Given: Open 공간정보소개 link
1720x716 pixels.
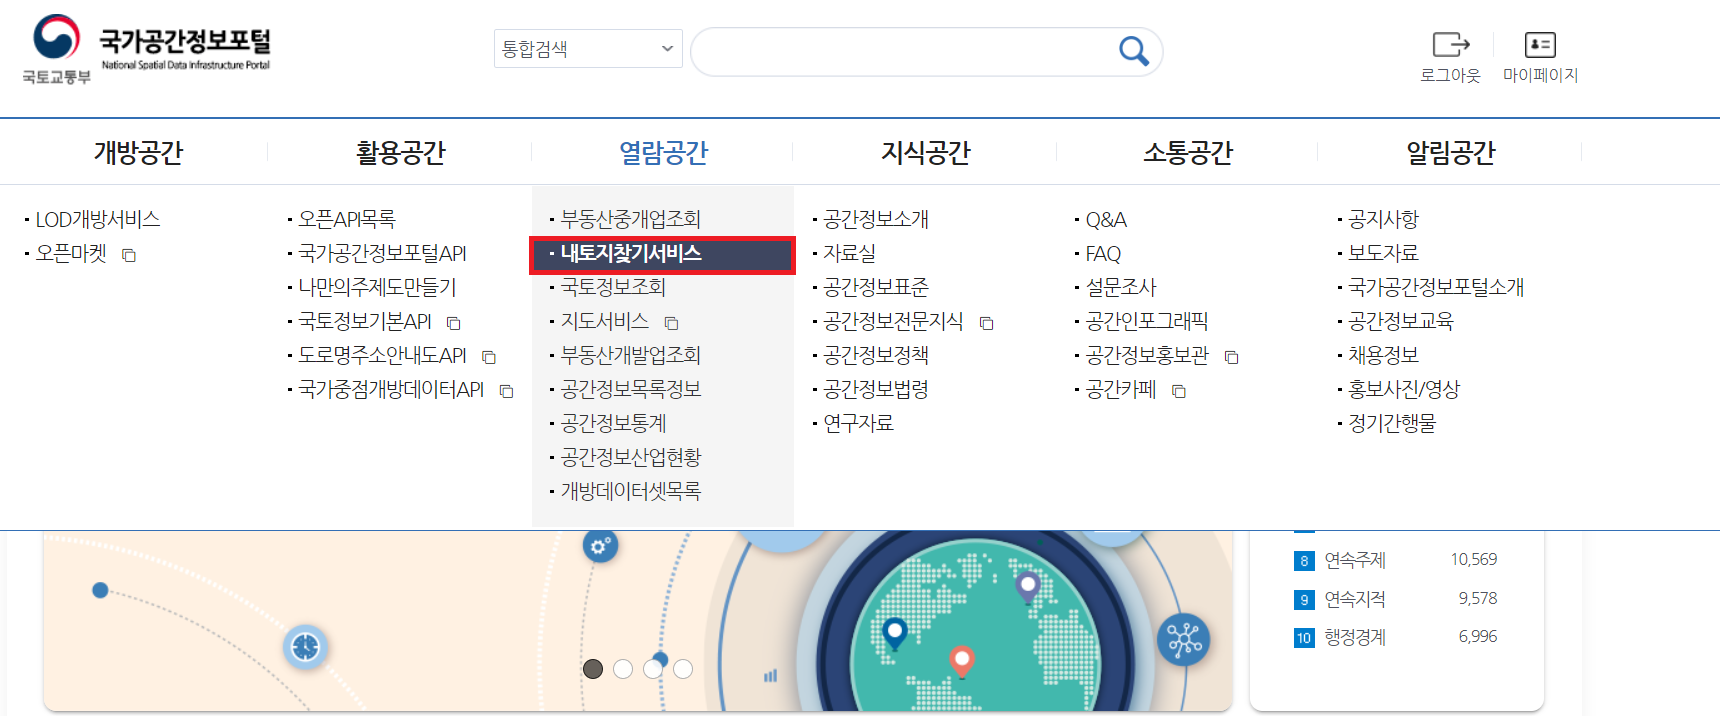Looking at the screenshot, I should click(x=876, y=219).
